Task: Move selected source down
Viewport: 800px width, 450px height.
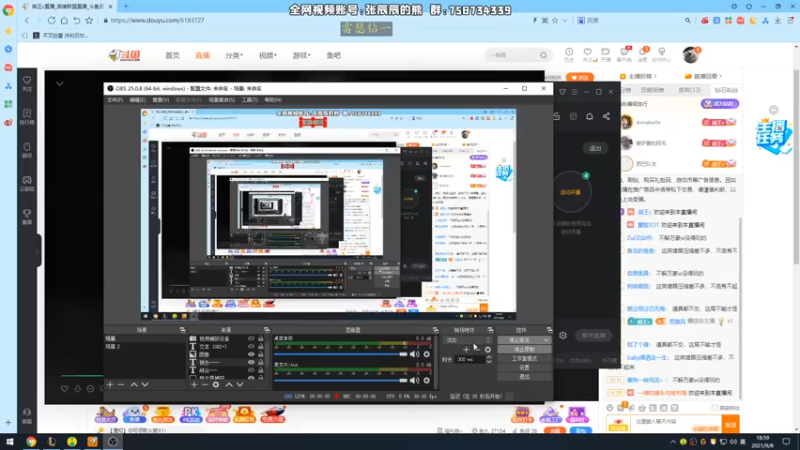Action: (x=240, y=385)
